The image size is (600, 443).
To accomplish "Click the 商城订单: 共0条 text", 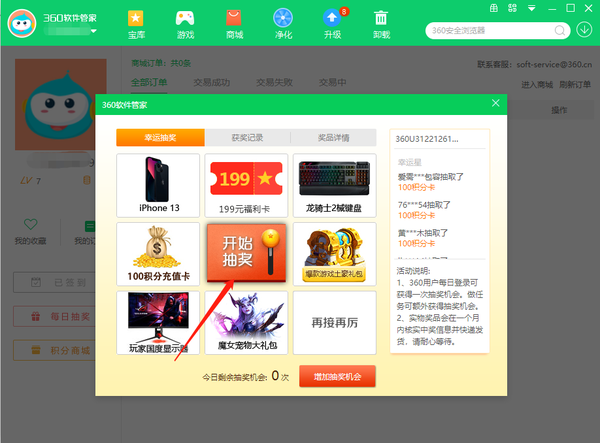I will pos(161,63).
